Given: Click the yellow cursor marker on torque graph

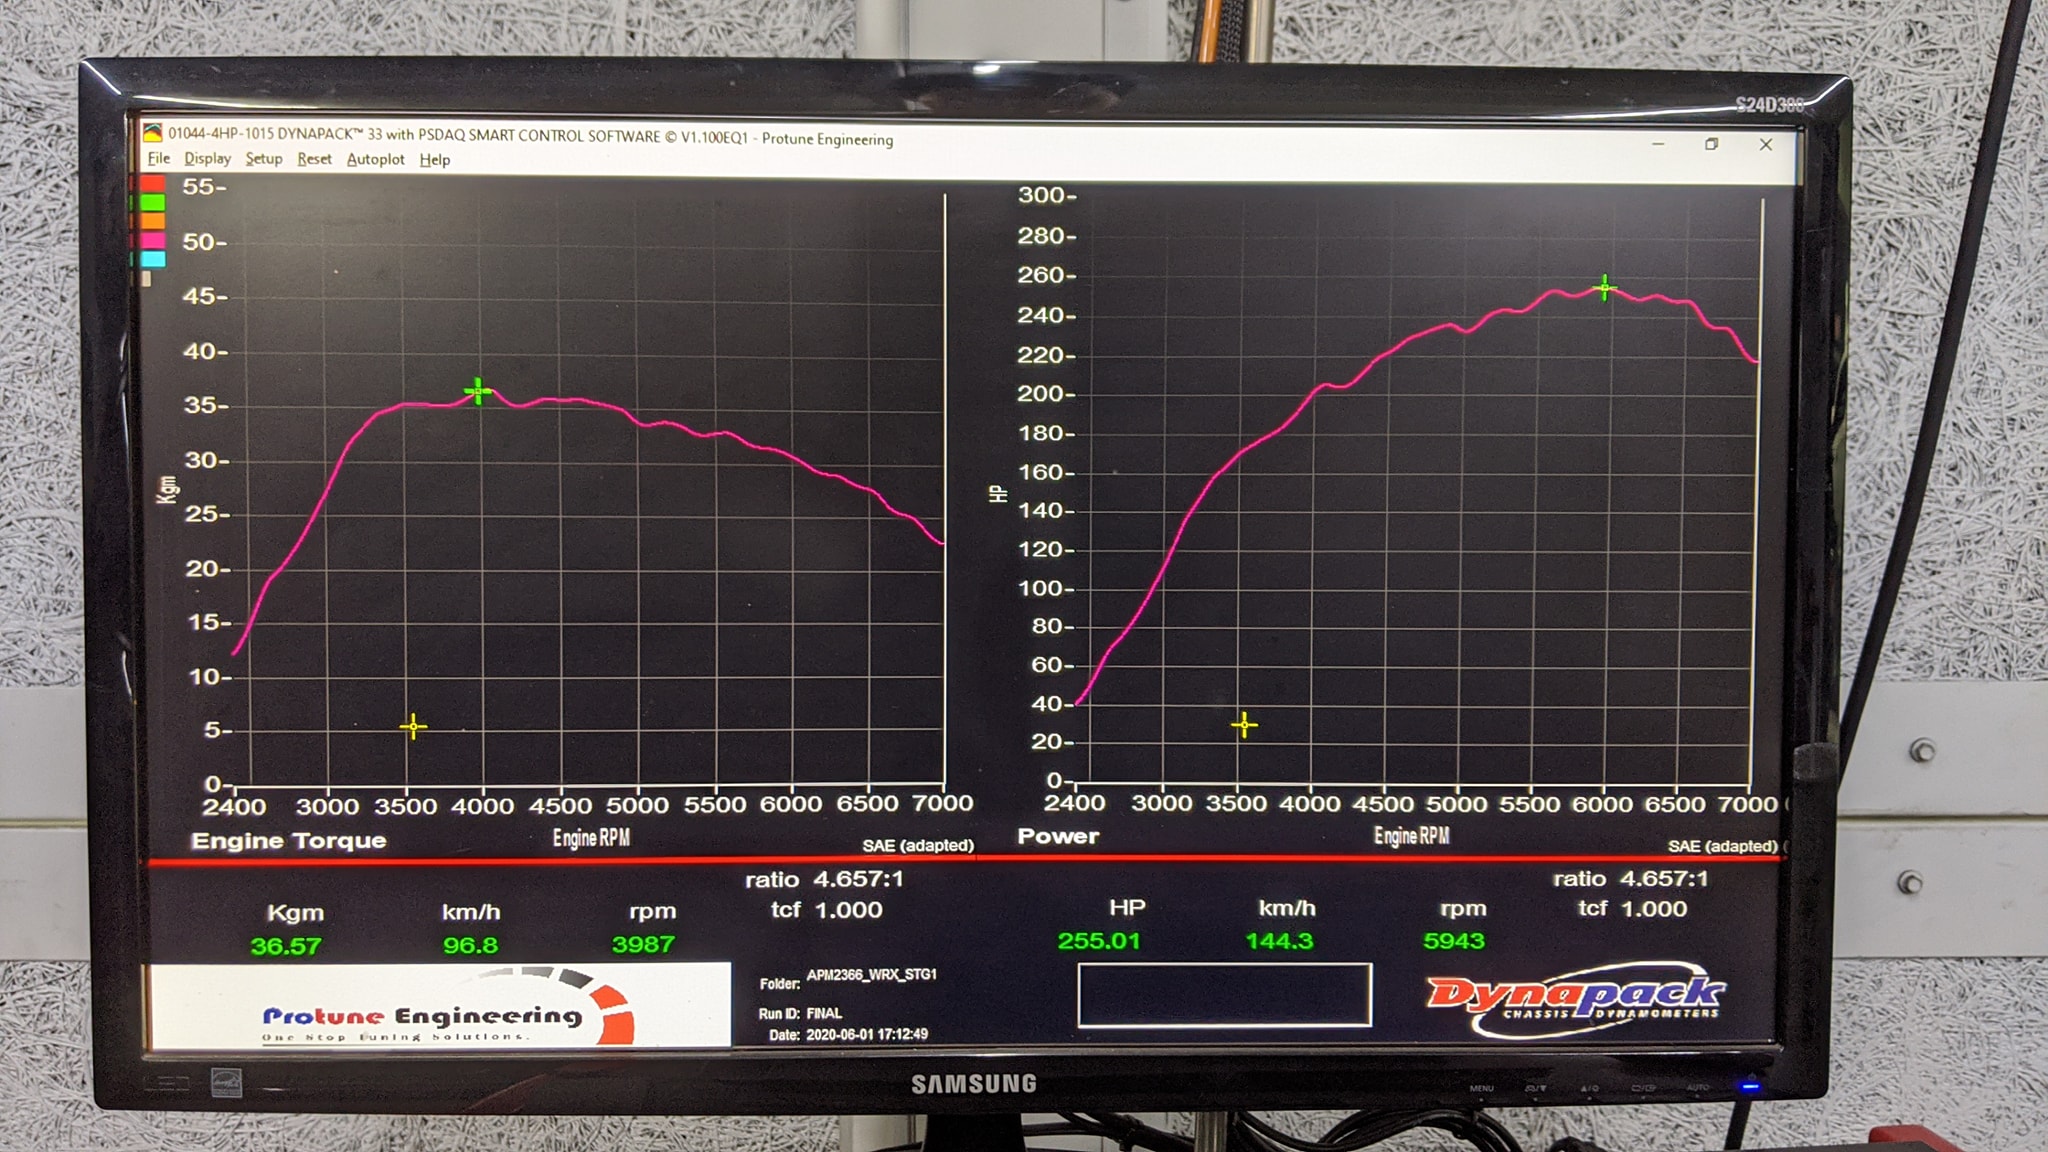Looking at the screenshot, I should 413,727.
